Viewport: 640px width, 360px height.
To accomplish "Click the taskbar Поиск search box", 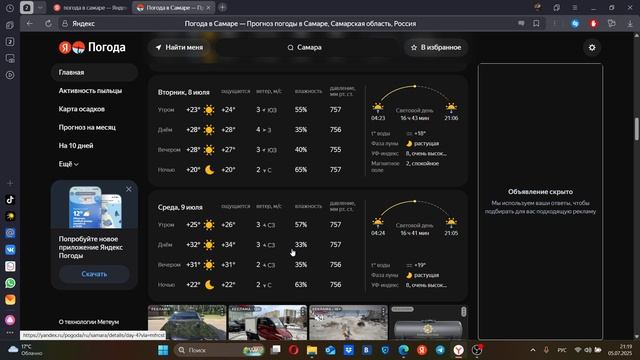I will point(219,350).
